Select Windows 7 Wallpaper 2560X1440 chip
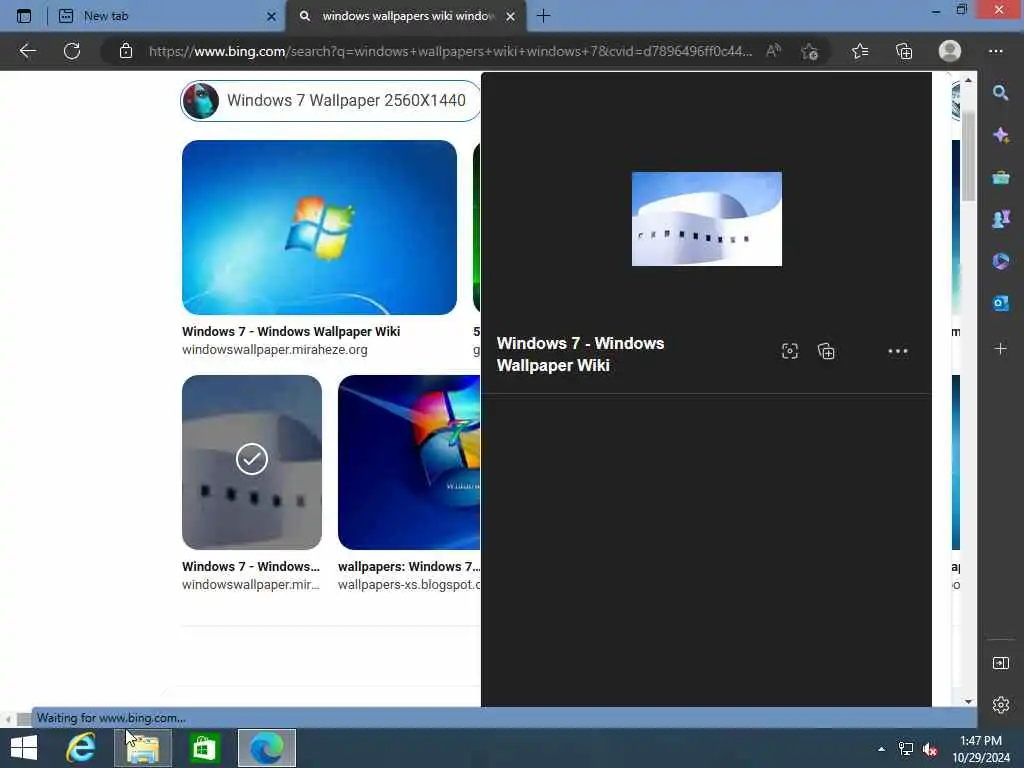The width and height of the screenshot is (1024, 768). (331, 101)
